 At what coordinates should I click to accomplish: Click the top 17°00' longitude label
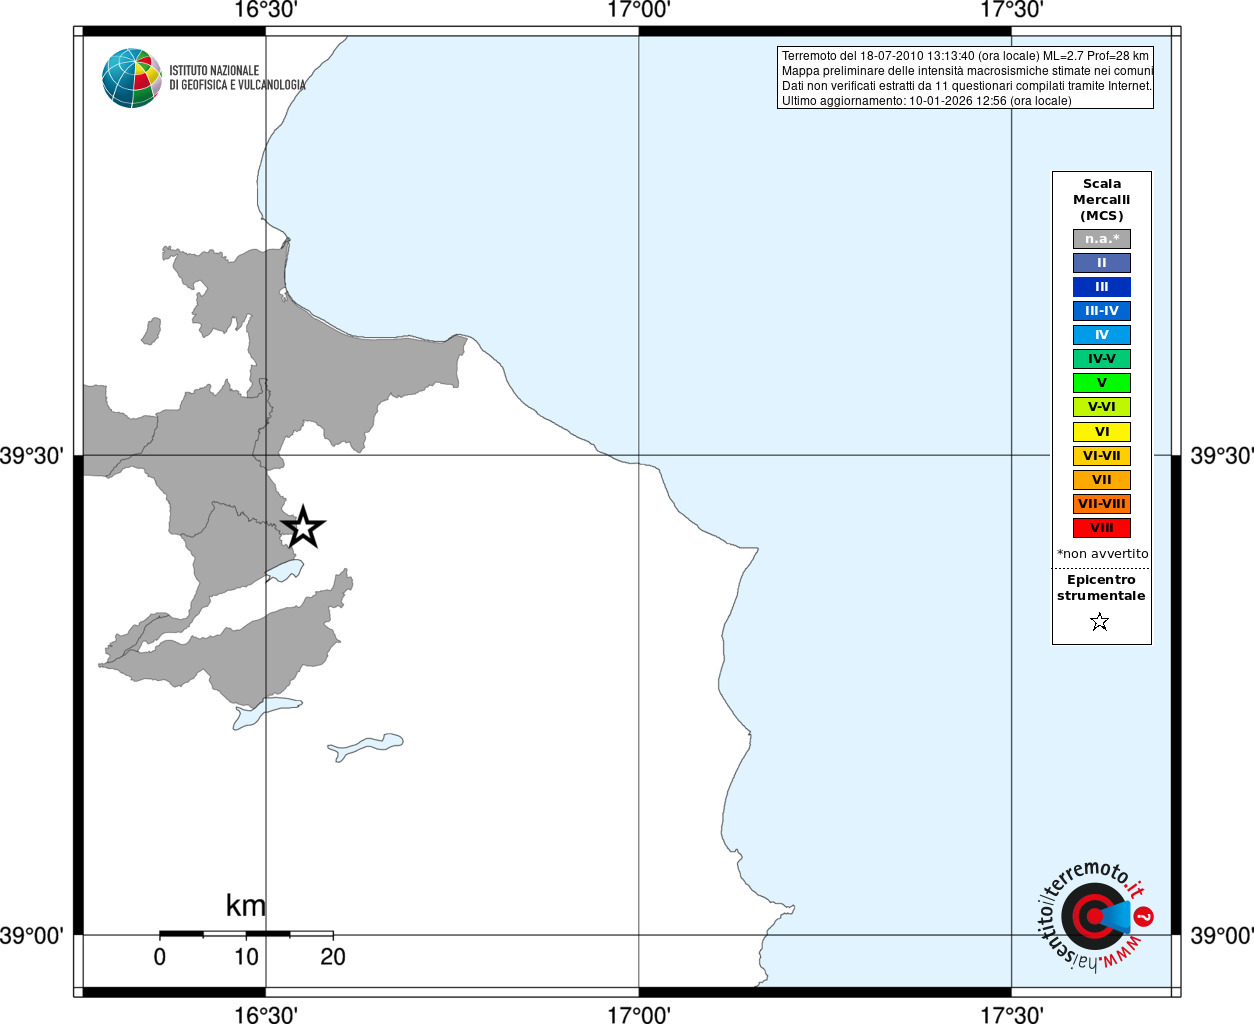(x=639, y=11)
